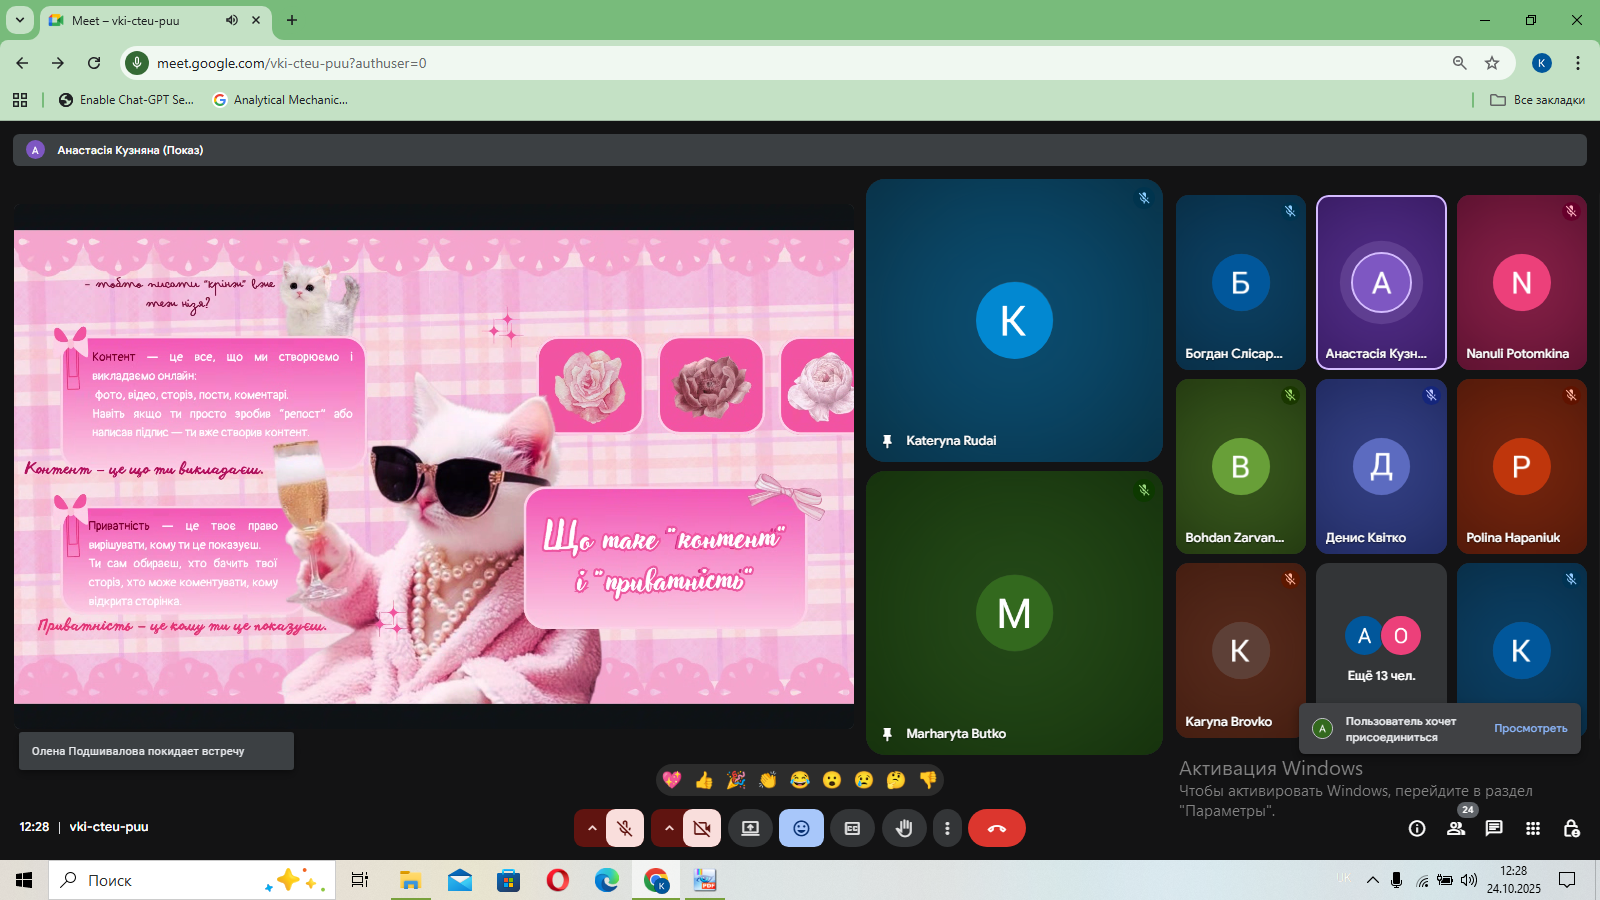
Task: Open host controls lock icon
Action: tap(1571, 828)
